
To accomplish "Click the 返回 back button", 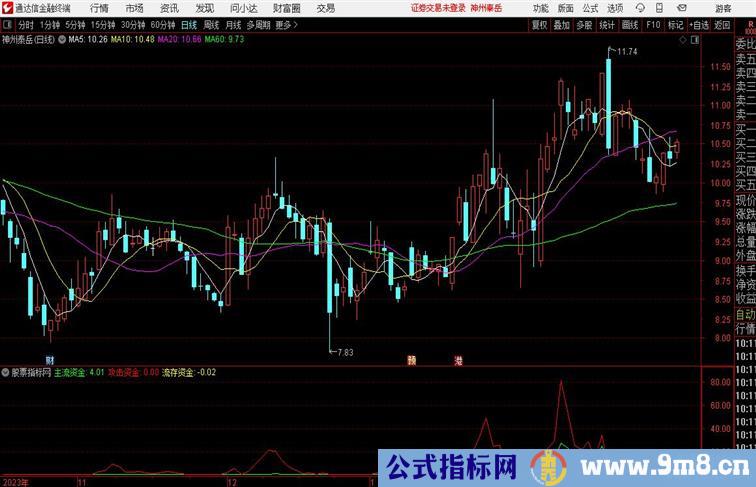I will coord(721,25).
